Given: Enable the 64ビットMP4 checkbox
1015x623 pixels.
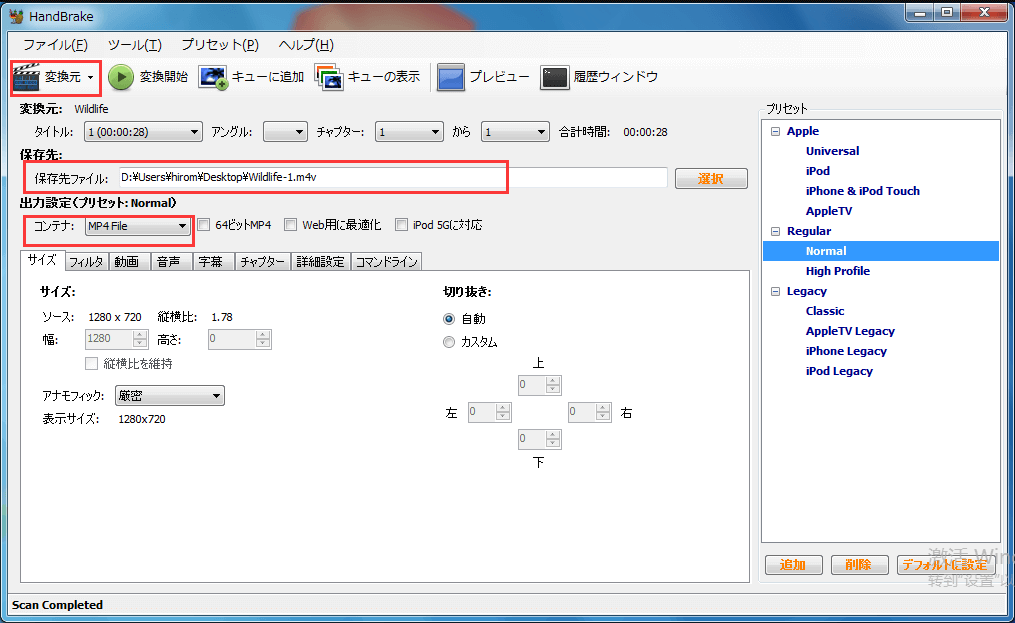Looking at the screenshot, I should point(203,224).
